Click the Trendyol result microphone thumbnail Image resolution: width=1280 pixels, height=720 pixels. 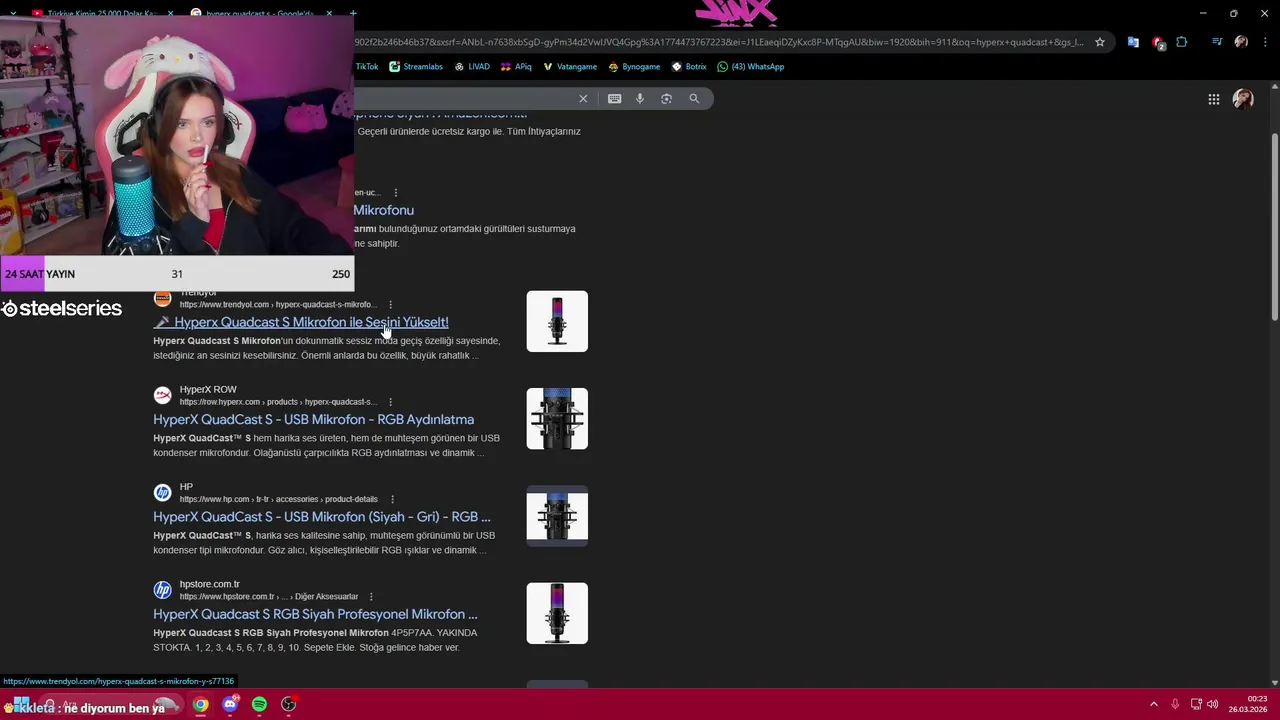pyautogui.click(x=557, y=321)
